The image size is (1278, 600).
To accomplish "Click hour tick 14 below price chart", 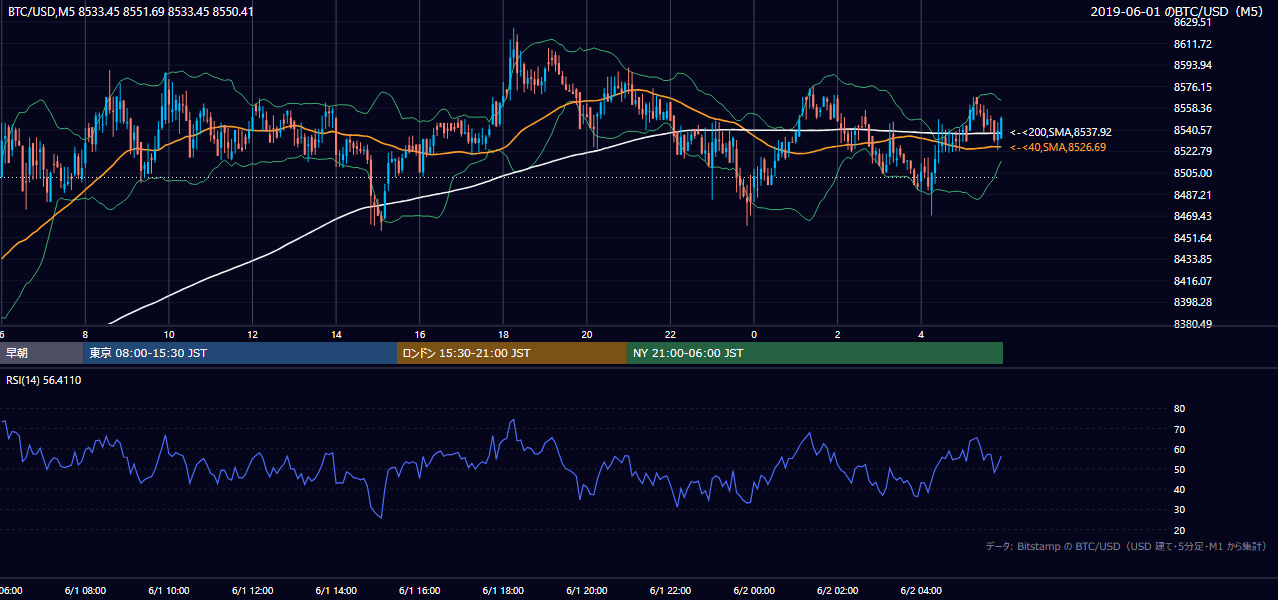I will pos(336,334).
